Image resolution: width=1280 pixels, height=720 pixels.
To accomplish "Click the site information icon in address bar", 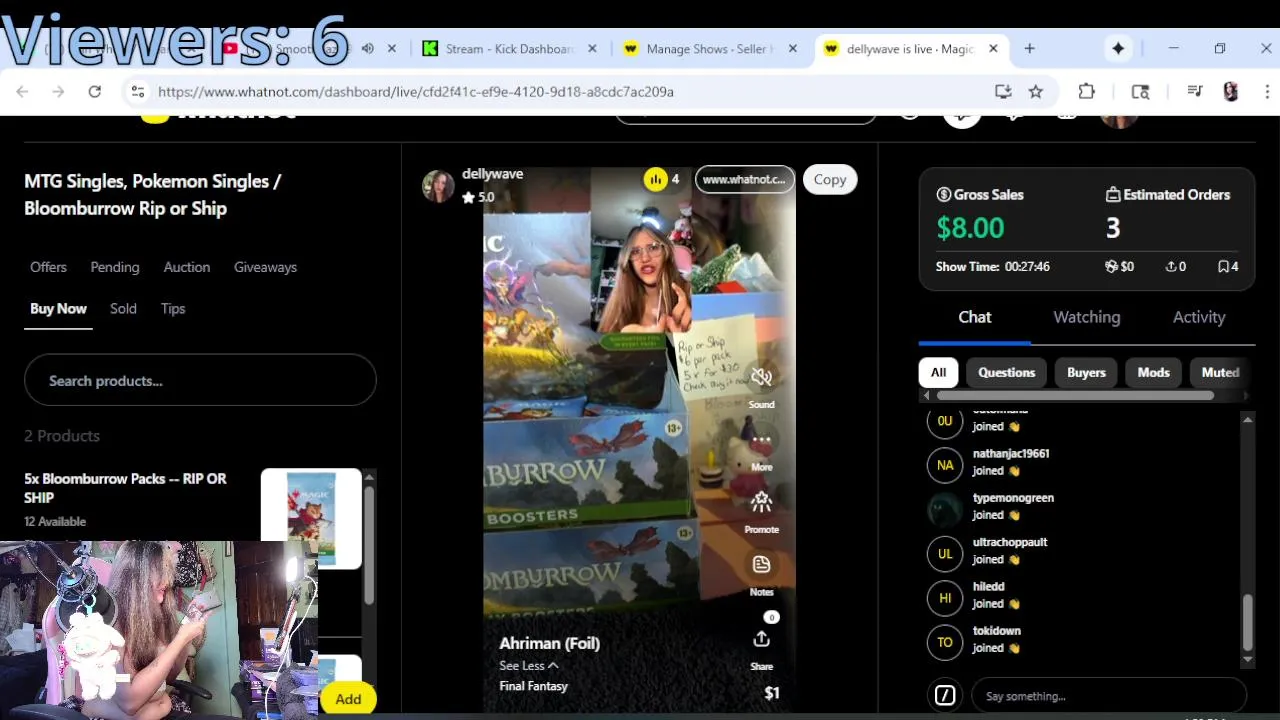I will (138, 91).
